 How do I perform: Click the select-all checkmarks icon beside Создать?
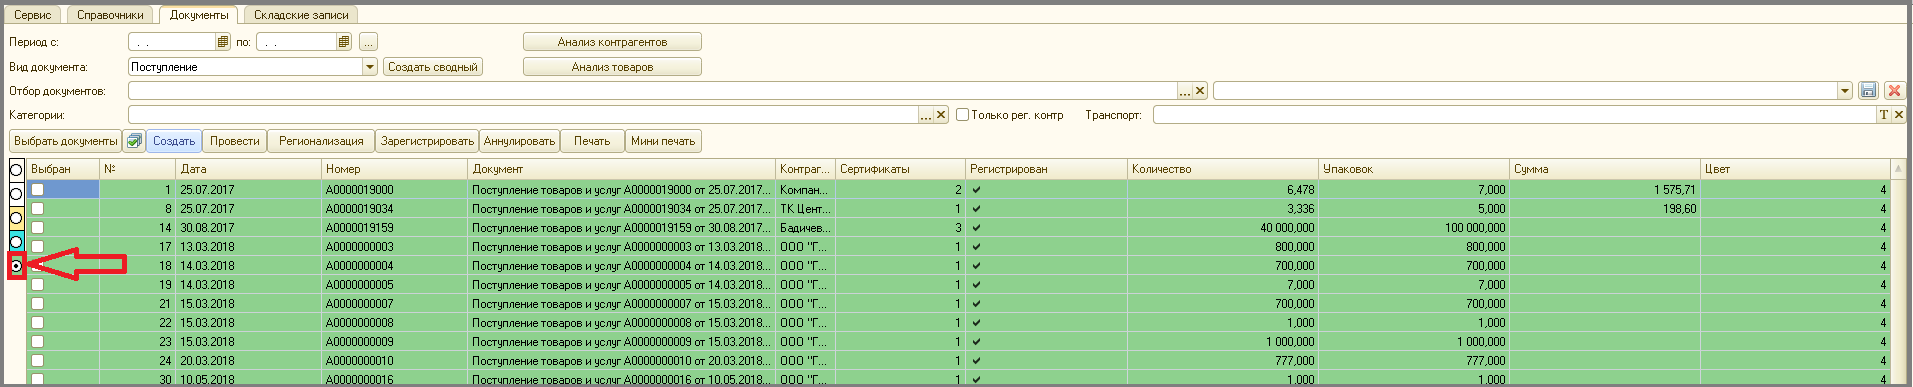[135, 141]
